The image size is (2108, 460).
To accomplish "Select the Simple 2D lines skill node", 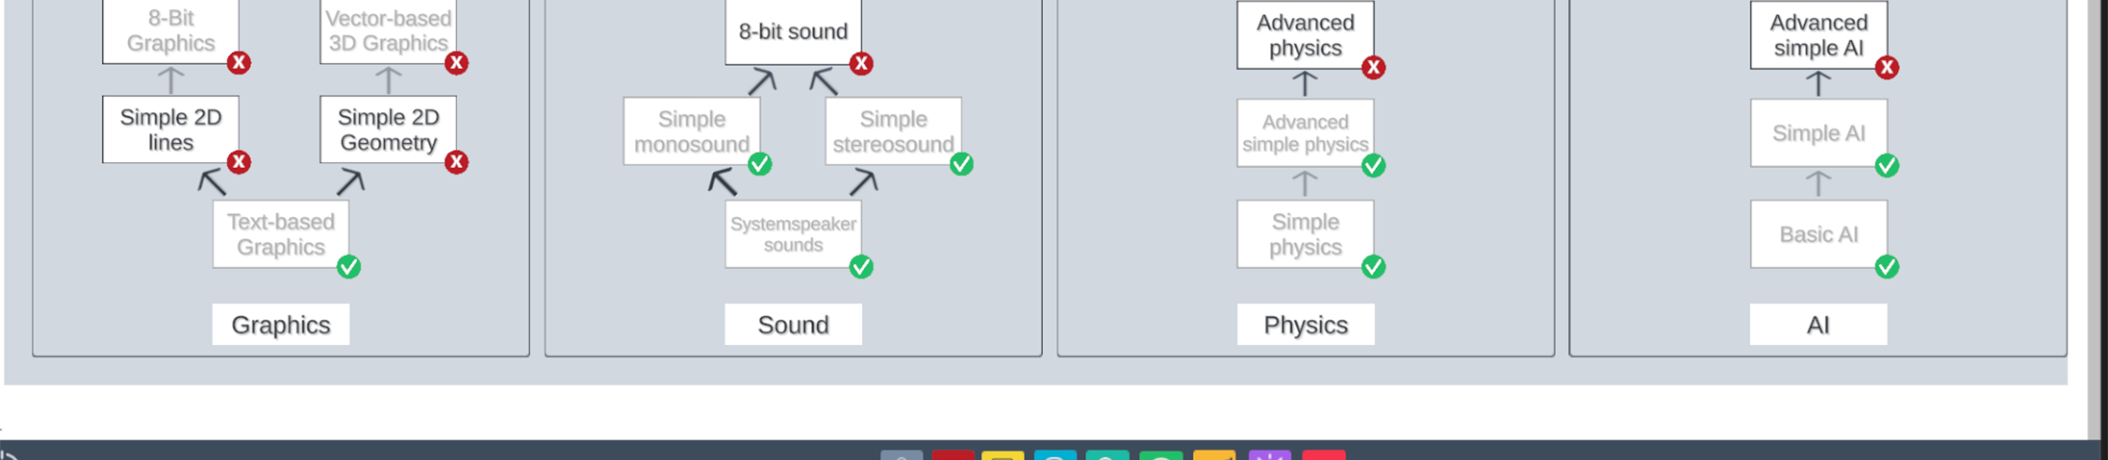I will [x=170, y=130].
